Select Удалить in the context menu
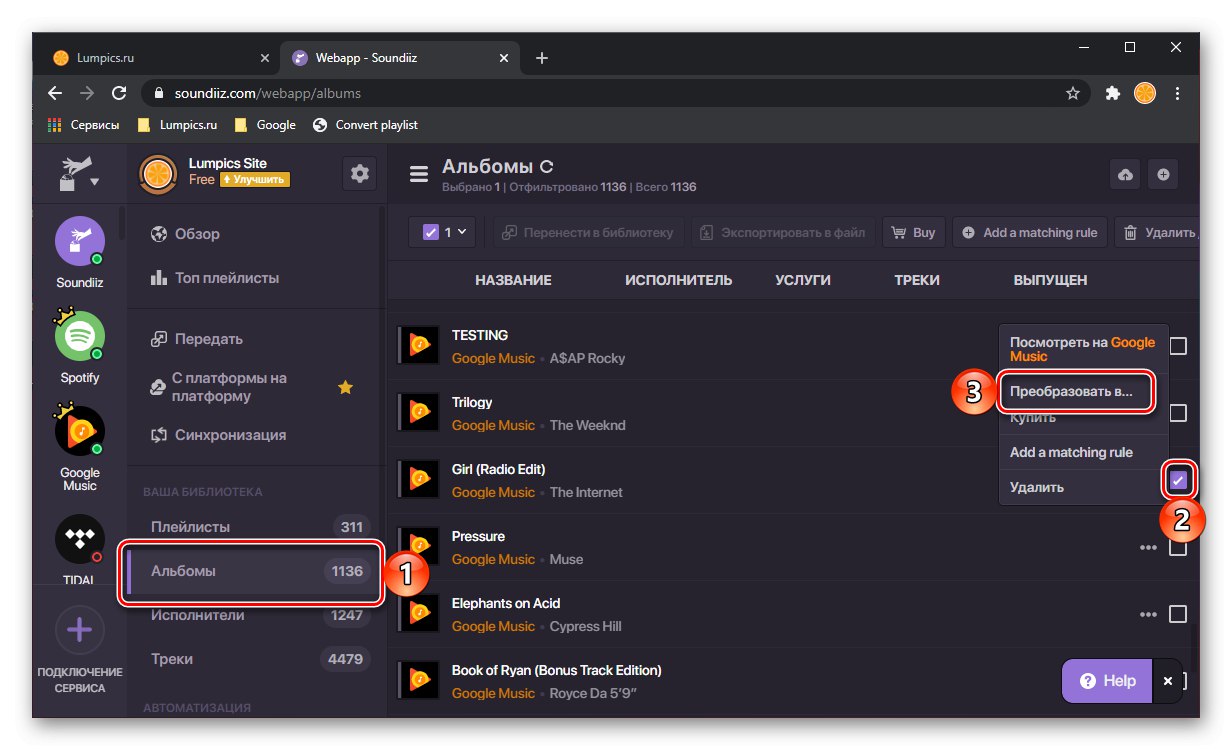The image size is (1232, 750). coord(1037,487)
